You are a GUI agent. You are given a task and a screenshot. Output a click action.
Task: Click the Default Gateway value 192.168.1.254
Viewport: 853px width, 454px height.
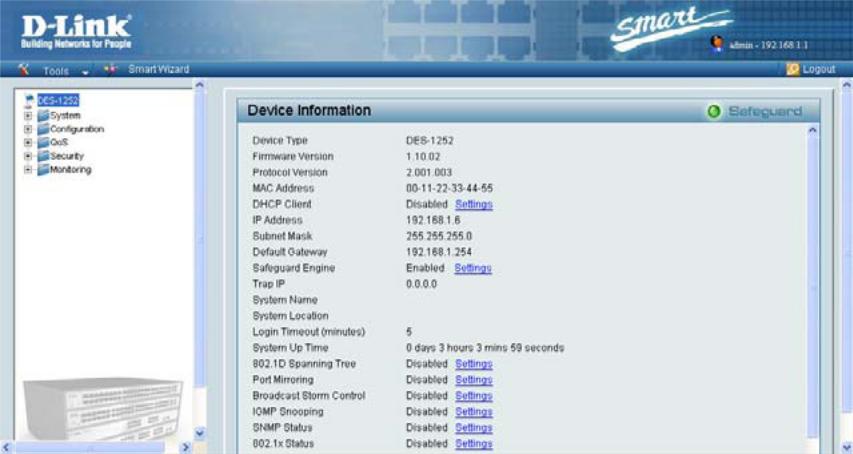click(439, 252)
